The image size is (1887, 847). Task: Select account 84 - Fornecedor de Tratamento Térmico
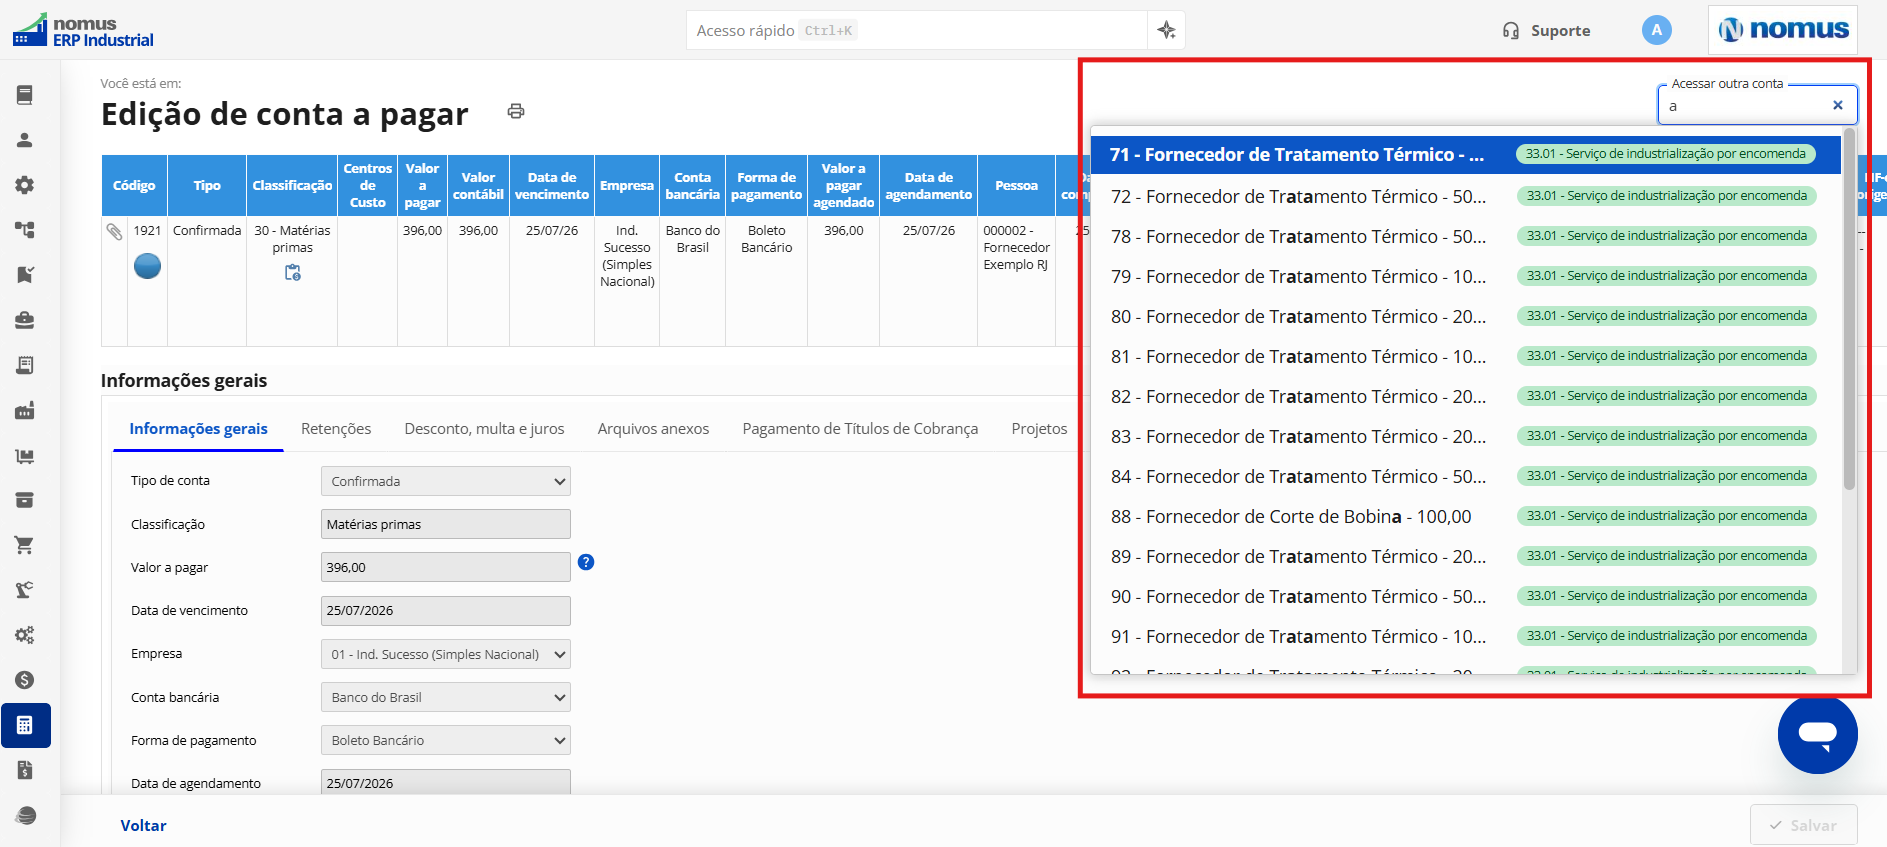click(x=1466, y=476)
